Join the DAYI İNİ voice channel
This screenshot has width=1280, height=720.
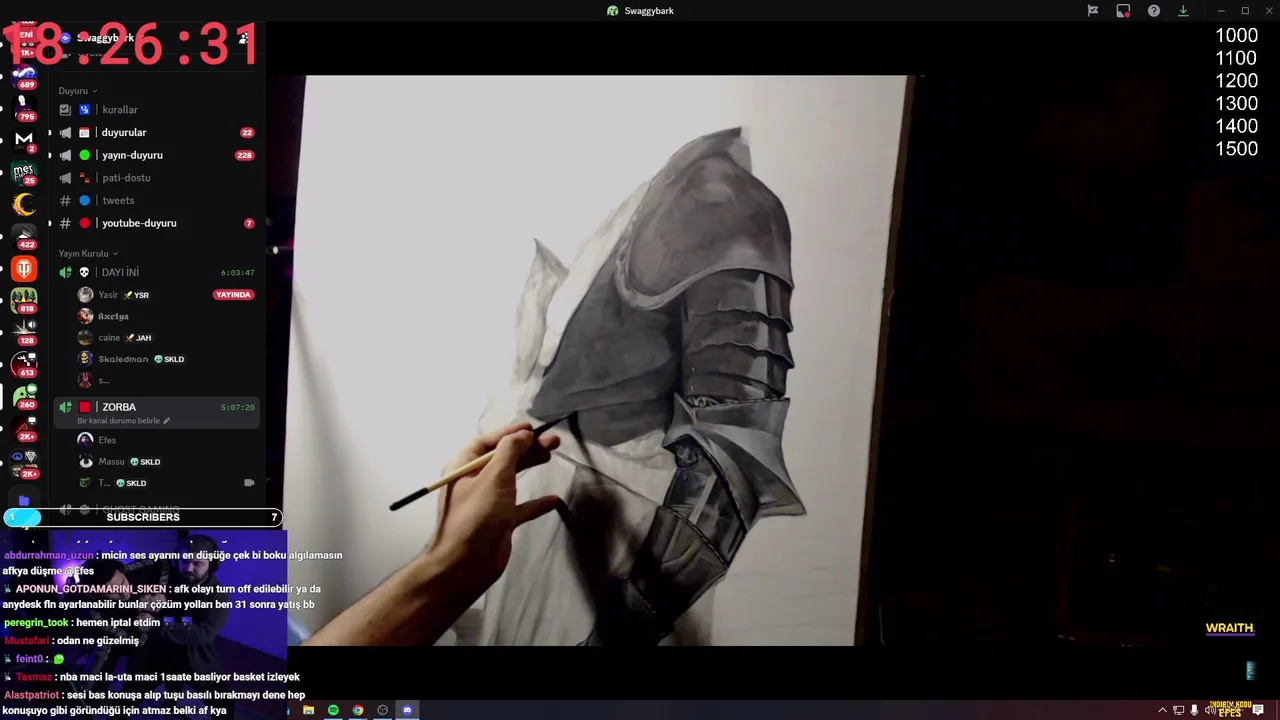pyautogui.click(x=157, y=272)
